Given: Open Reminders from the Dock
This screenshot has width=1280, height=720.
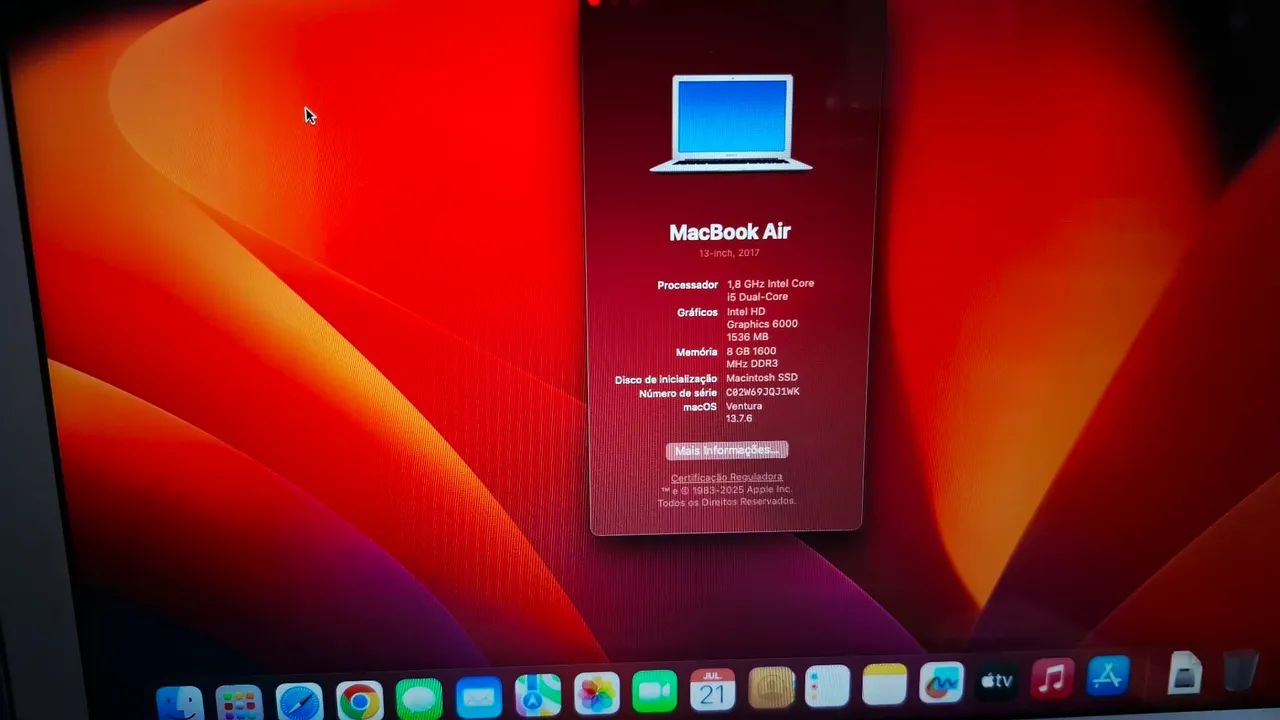Looking at the screenshot, I should click(x=827, y=686).
